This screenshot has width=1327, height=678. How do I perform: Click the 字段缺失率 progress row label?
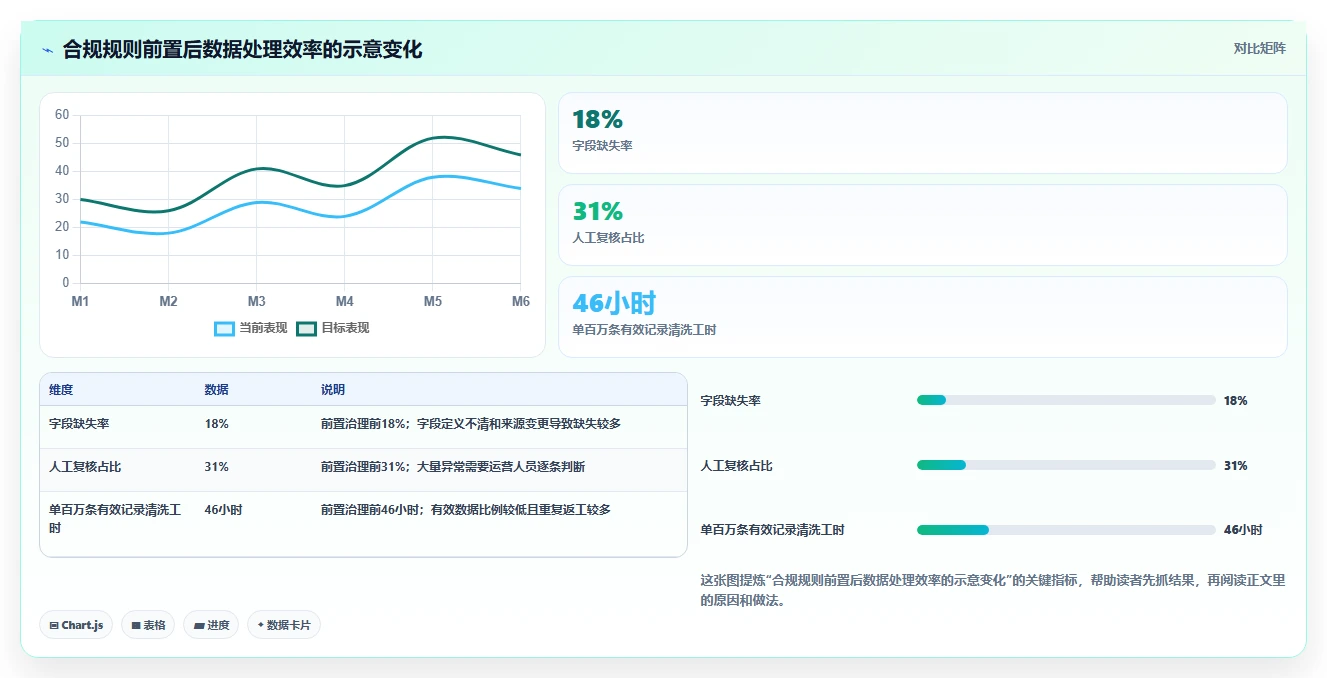731,401
